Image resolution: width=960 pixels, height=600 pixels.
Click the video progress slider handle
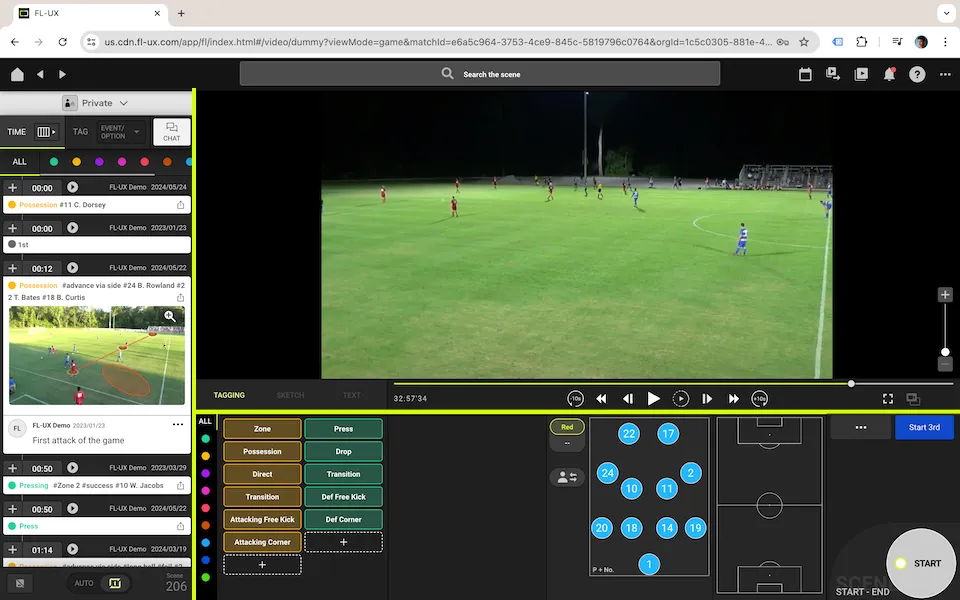(x=851, y=383)
